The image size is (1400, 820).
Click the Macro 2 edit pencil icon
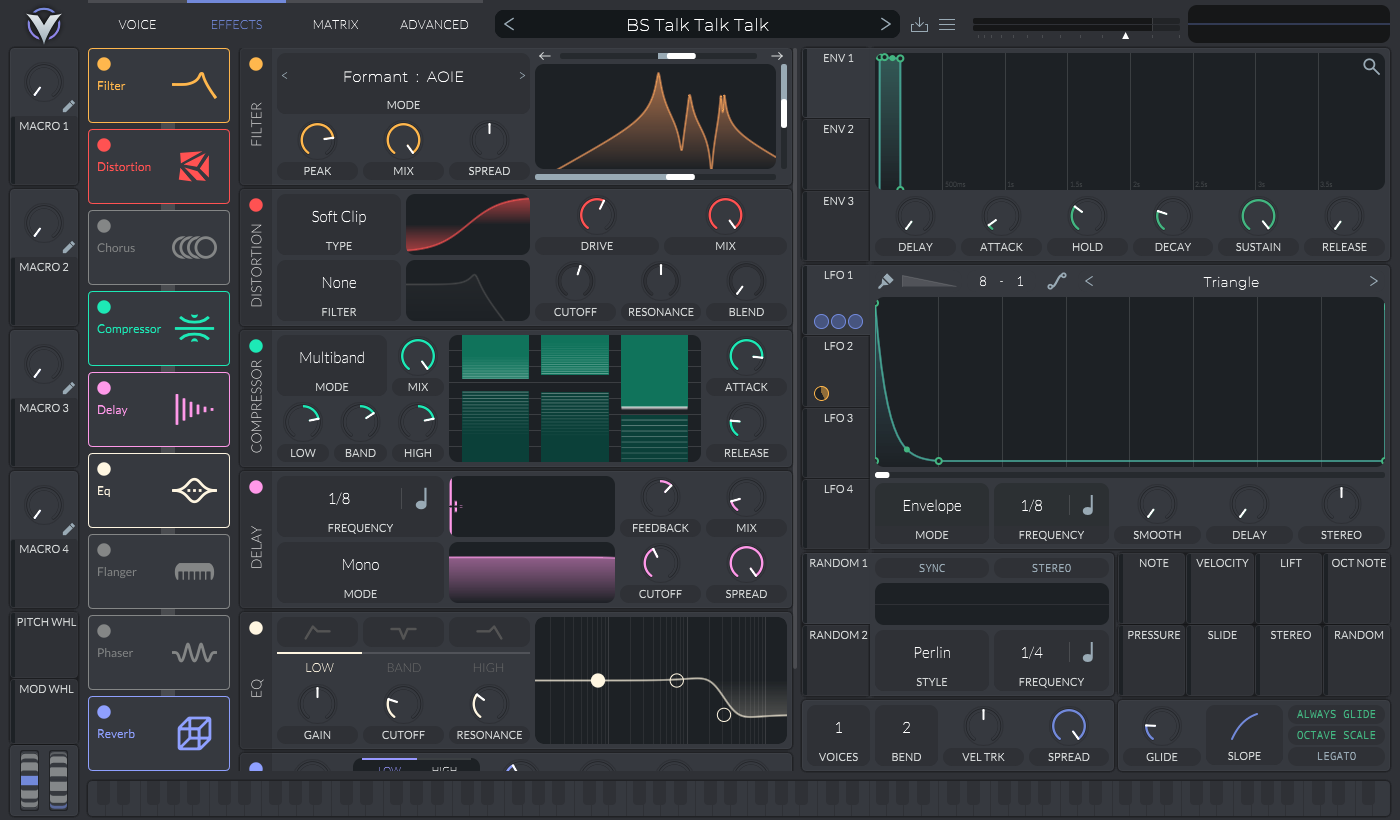click(69, 247)
